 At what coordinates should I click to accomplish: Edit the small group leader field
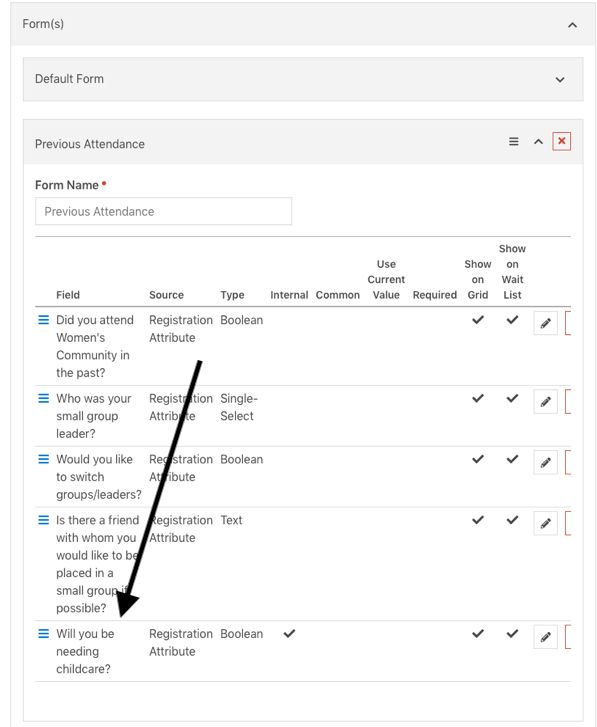pos(546,402)
